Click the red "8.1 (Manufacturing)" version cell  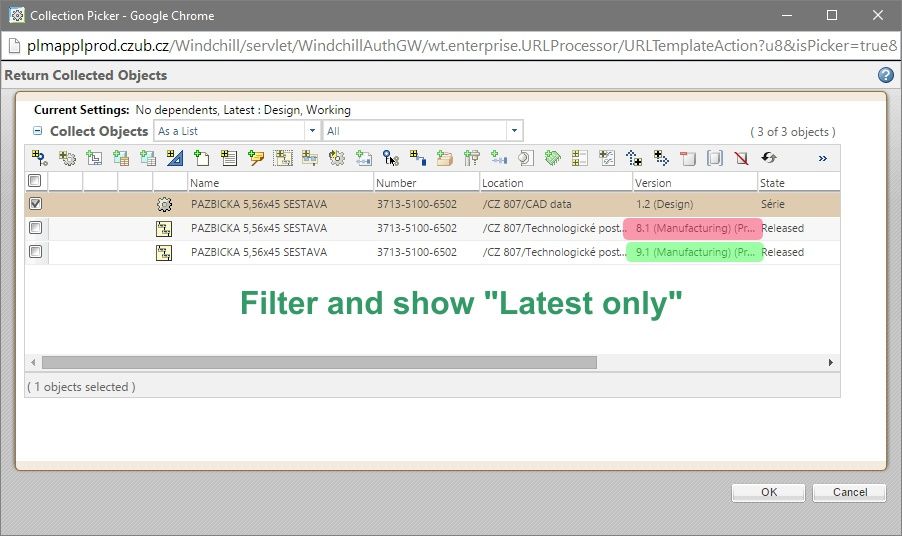(x=693, y=228)
